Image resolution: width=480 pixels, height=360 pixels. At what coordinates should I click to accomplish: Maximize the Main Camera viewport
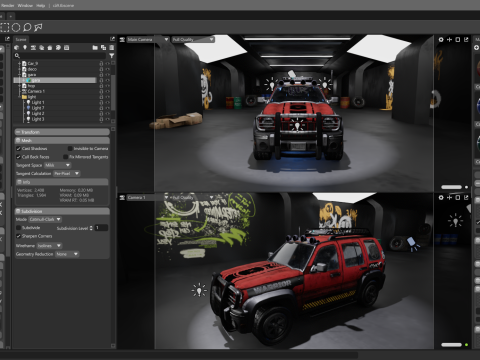pyautogui.click(x=458, y=39)
